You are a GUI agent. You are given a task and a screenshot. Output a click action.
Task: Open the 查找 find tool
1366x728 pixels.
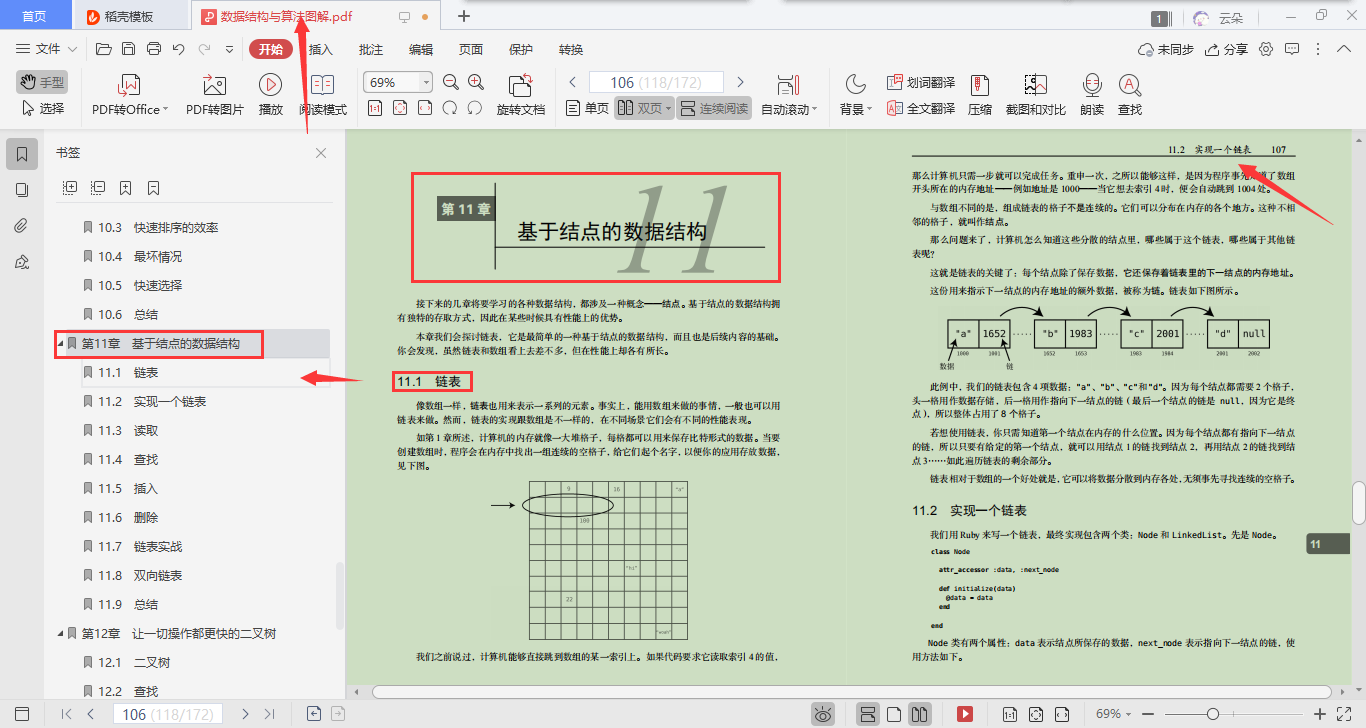pyautogui.click(x=1130, y=96)
